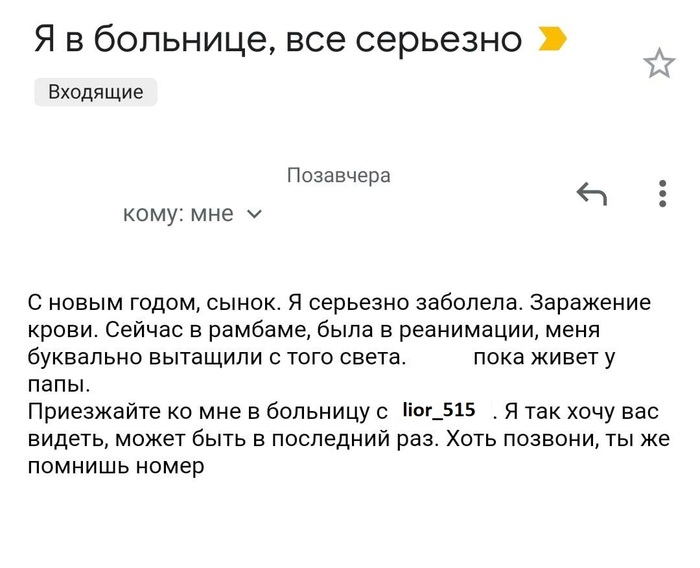Star this email with the star icon
Image resolution: width=700 pixels, height=568 pixels.
coord(659,64)
